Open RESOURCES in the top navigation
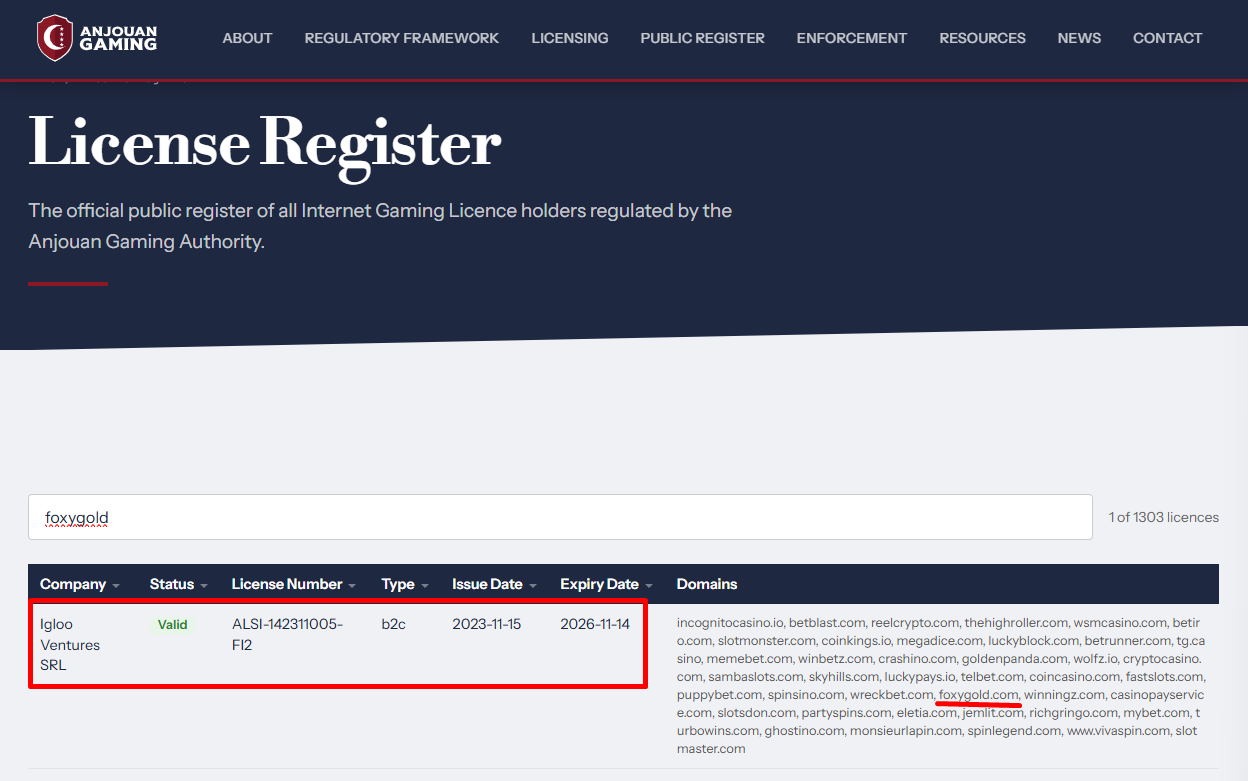The image size is (1248, 781). [983, 38]
